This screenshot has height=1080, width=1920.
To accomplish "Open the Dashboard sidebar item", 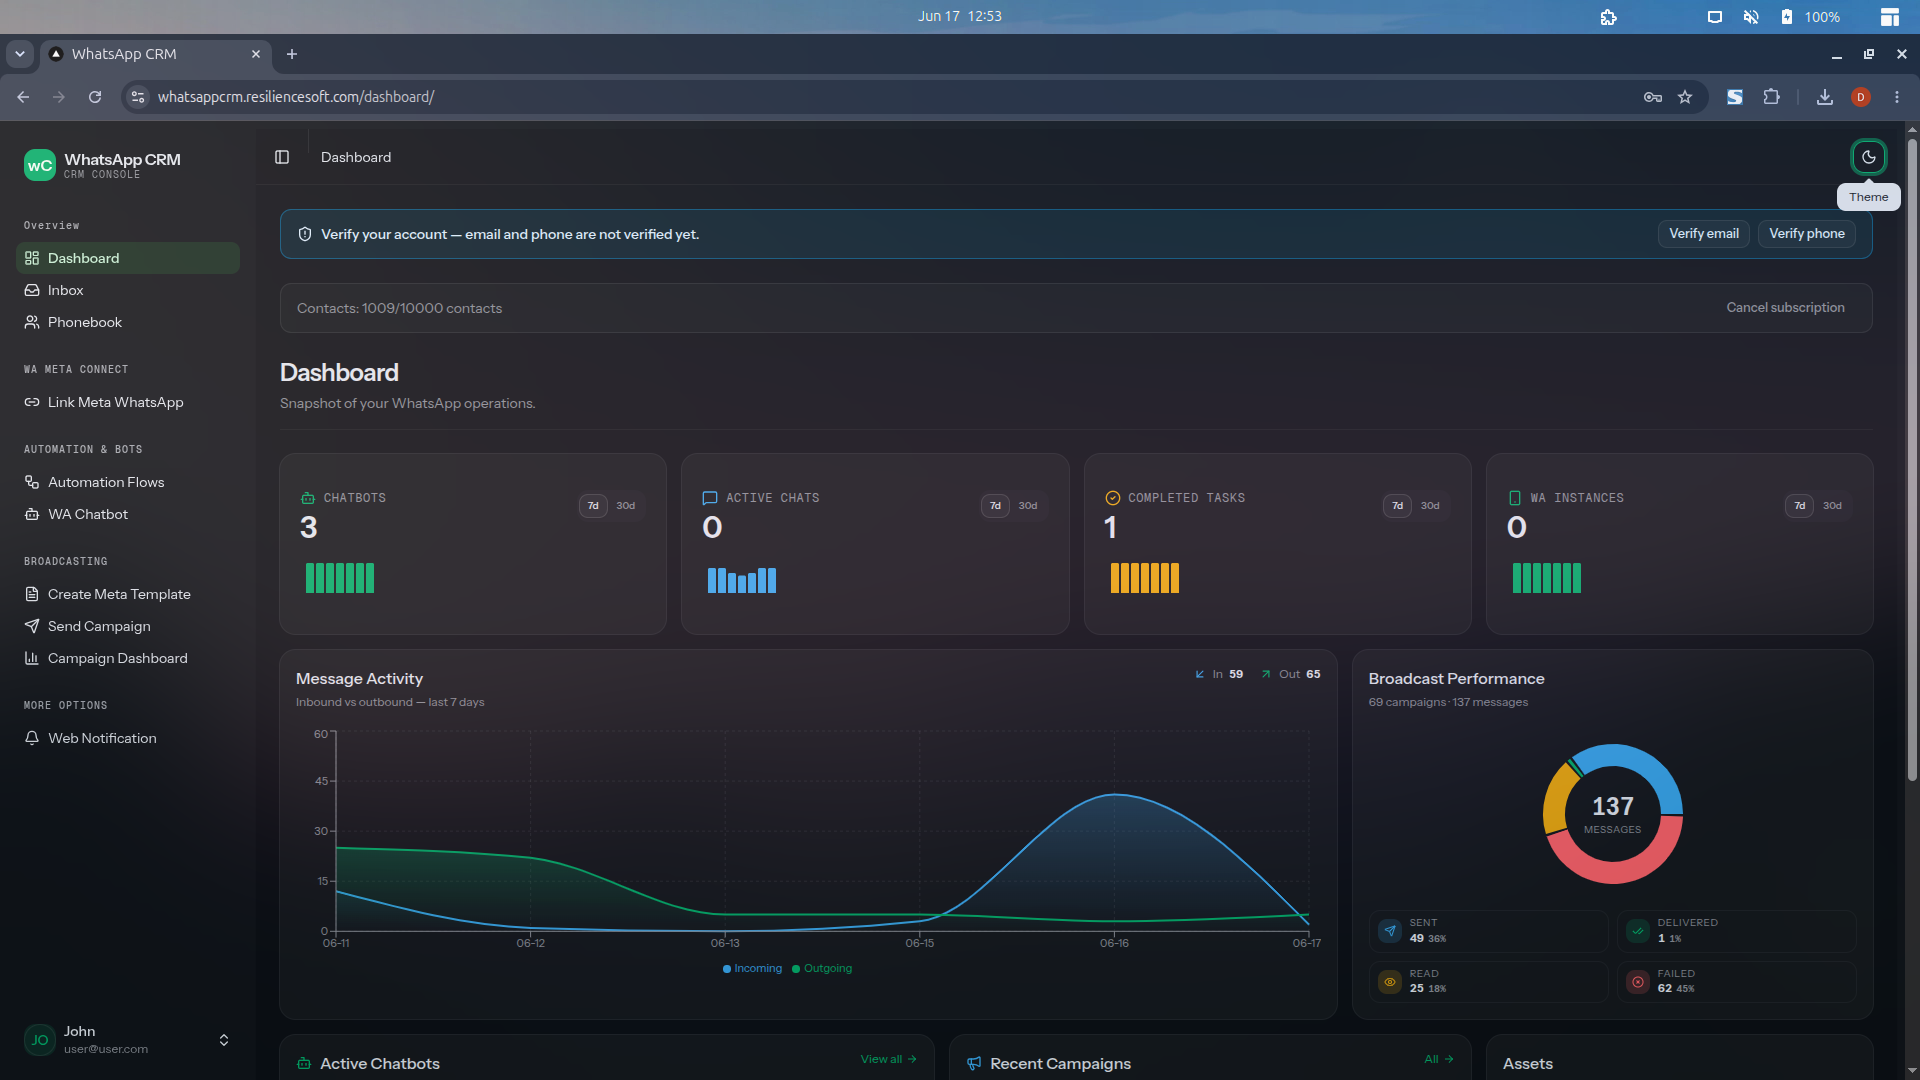I will pyautogui.click(x=128, y=258).
